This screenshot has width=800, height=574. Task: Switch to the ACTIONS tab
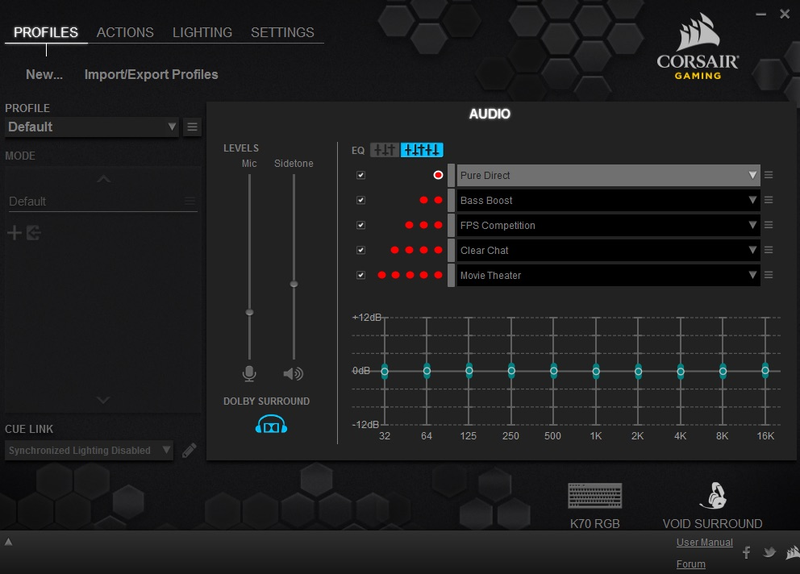click(125, 33)
